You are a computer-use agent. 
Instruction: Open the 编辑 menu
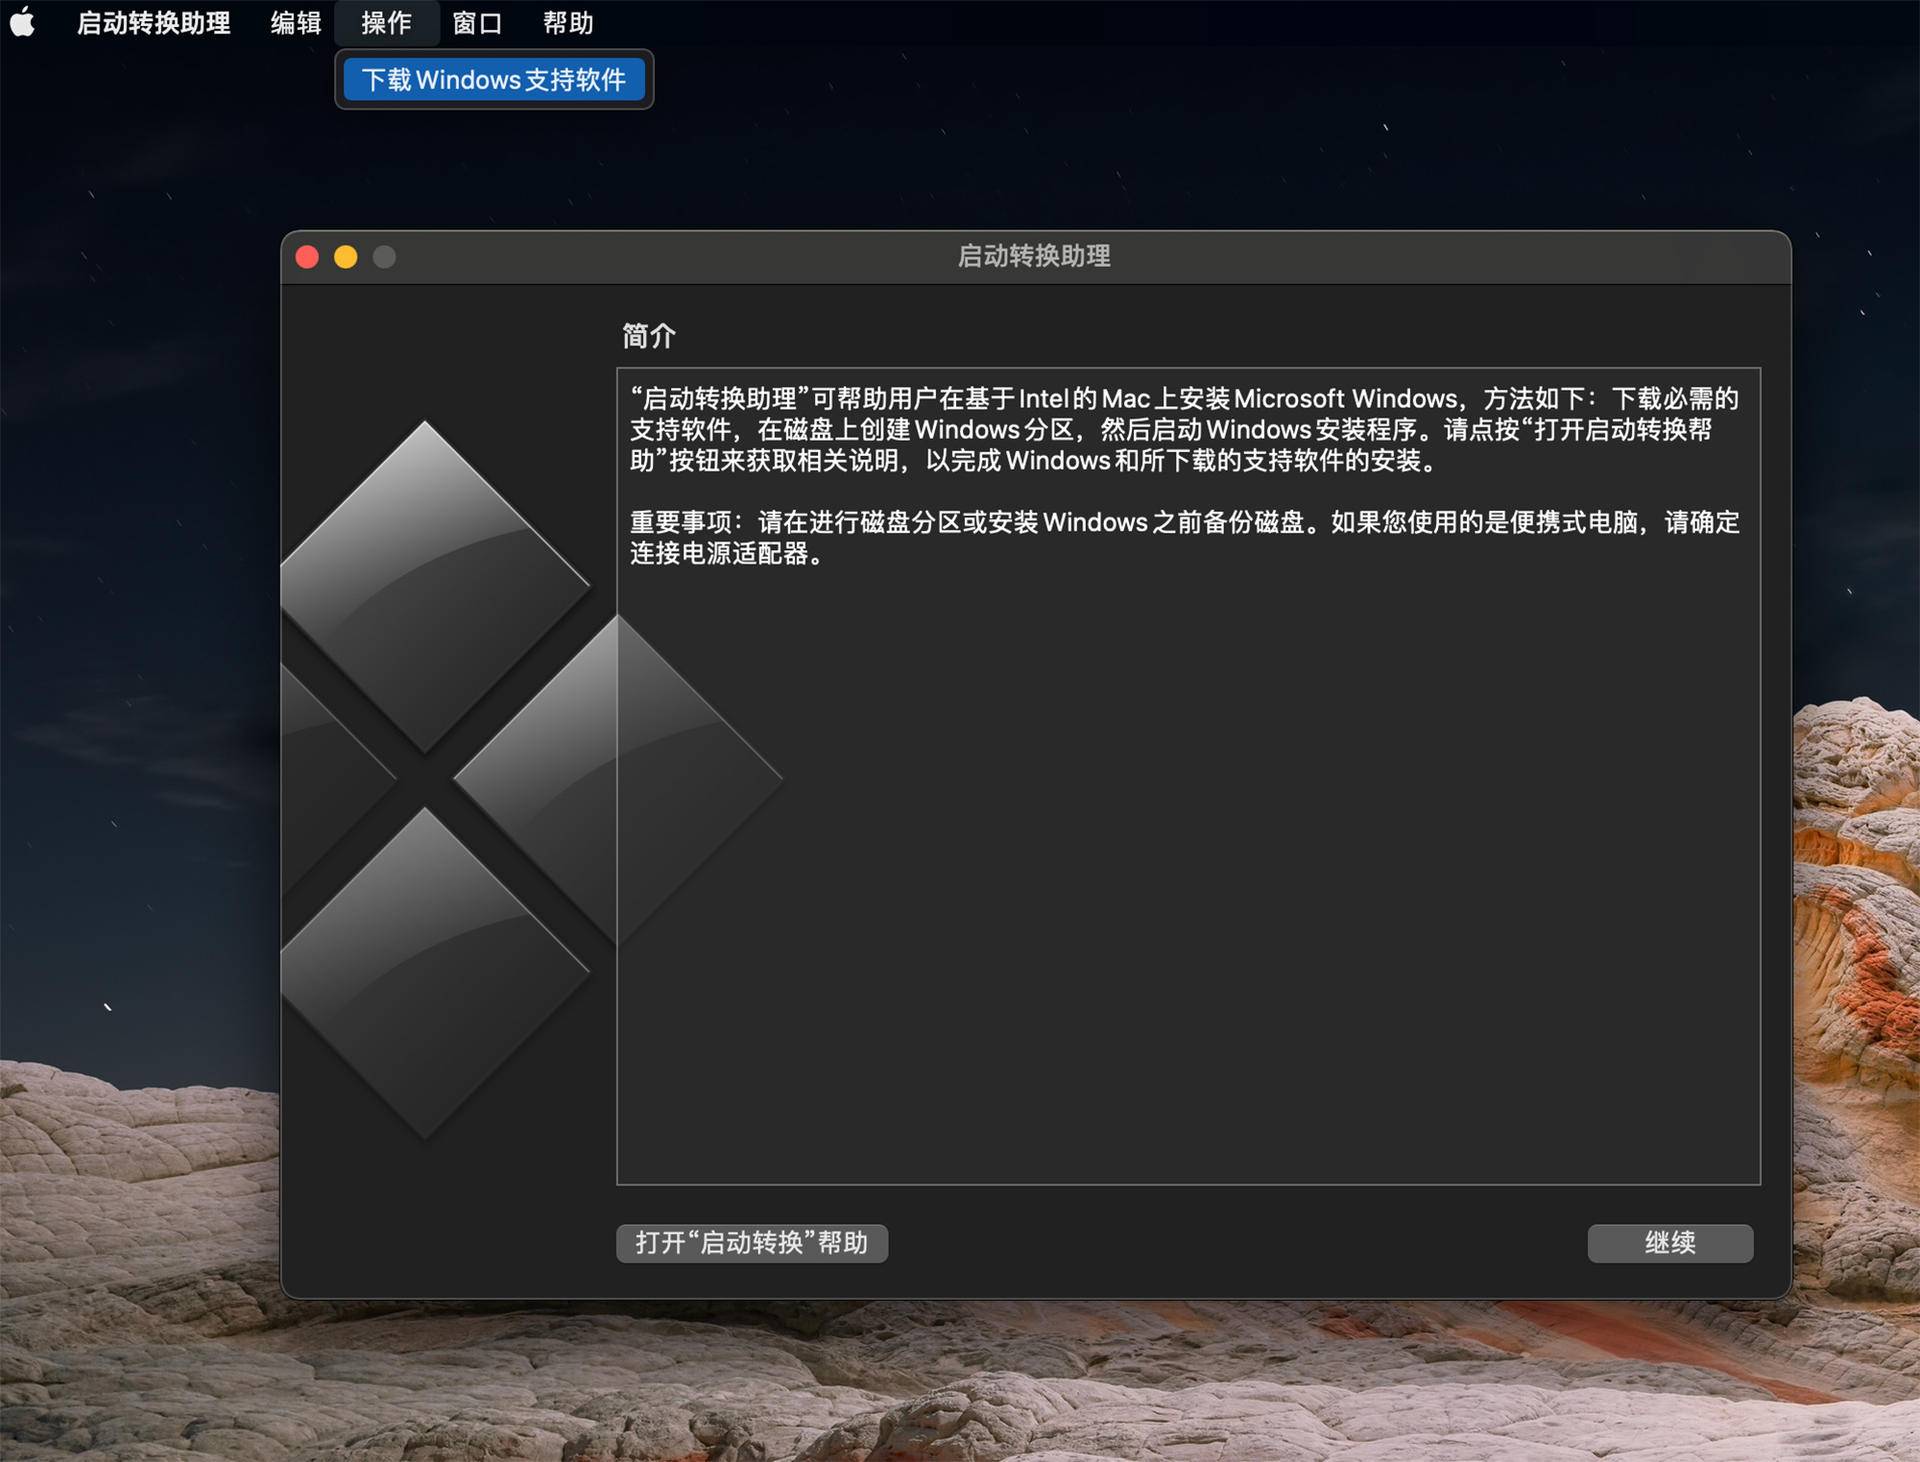coord(294,22)
